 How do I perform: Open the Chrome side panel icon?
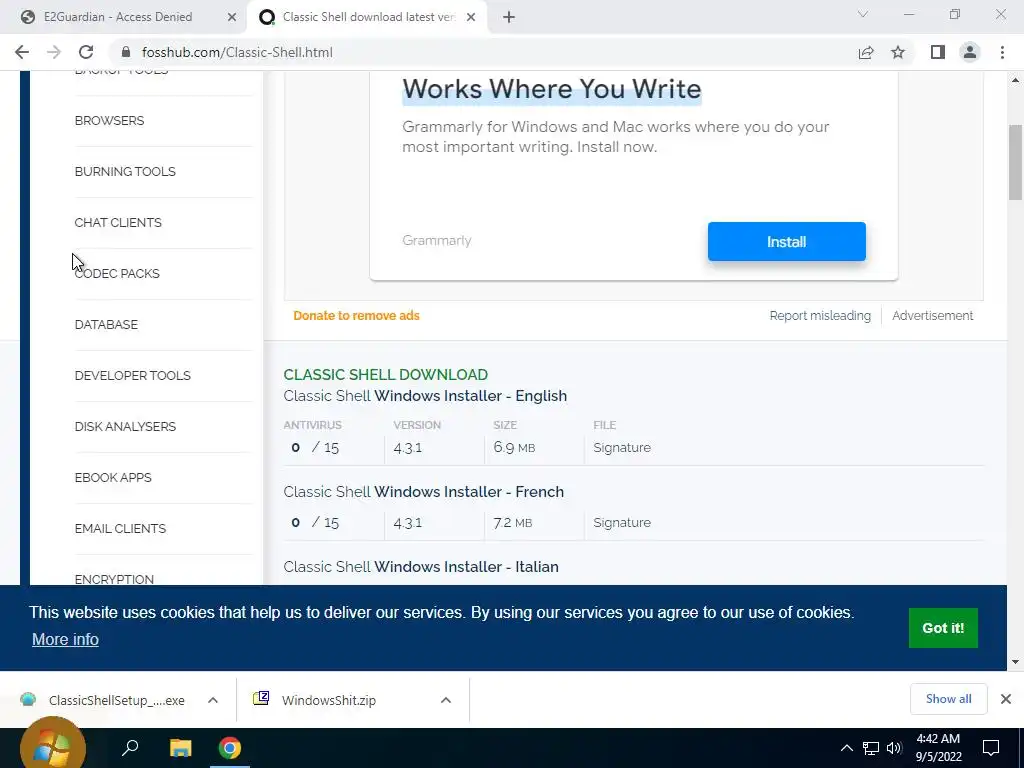(938, 52)
